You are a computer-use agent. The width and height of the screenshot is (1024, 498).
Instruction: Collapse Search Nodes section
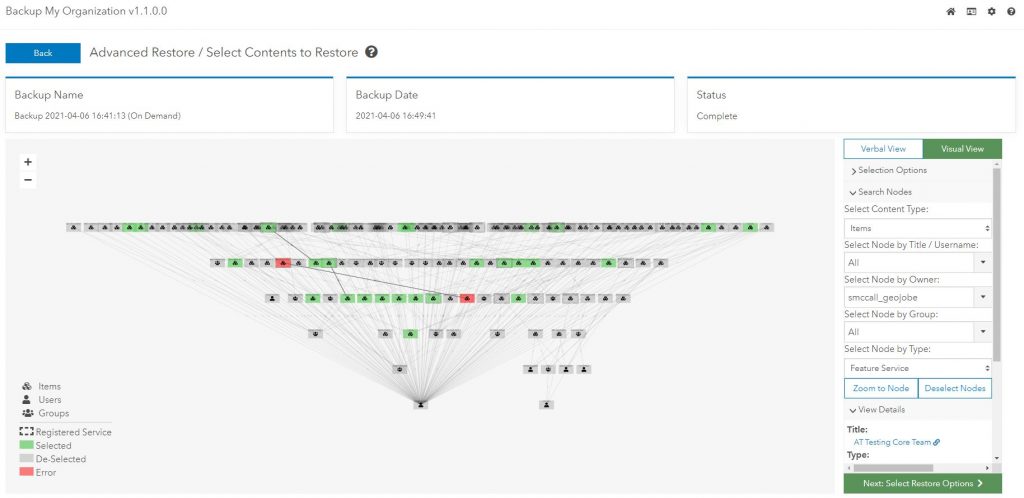click(880, 191)
